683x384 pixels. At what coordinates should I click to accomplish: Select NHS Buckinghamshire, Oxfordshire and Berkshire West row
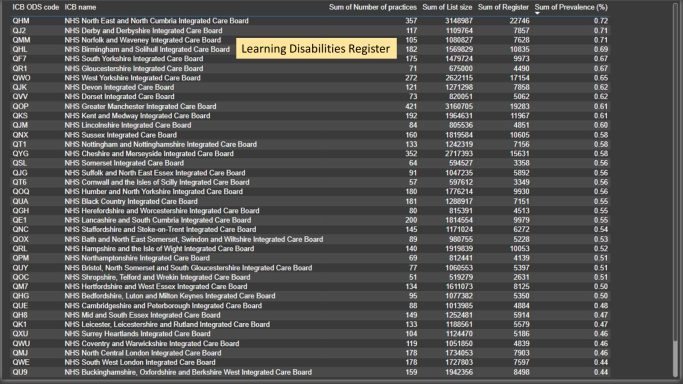(x=188, y=372)
